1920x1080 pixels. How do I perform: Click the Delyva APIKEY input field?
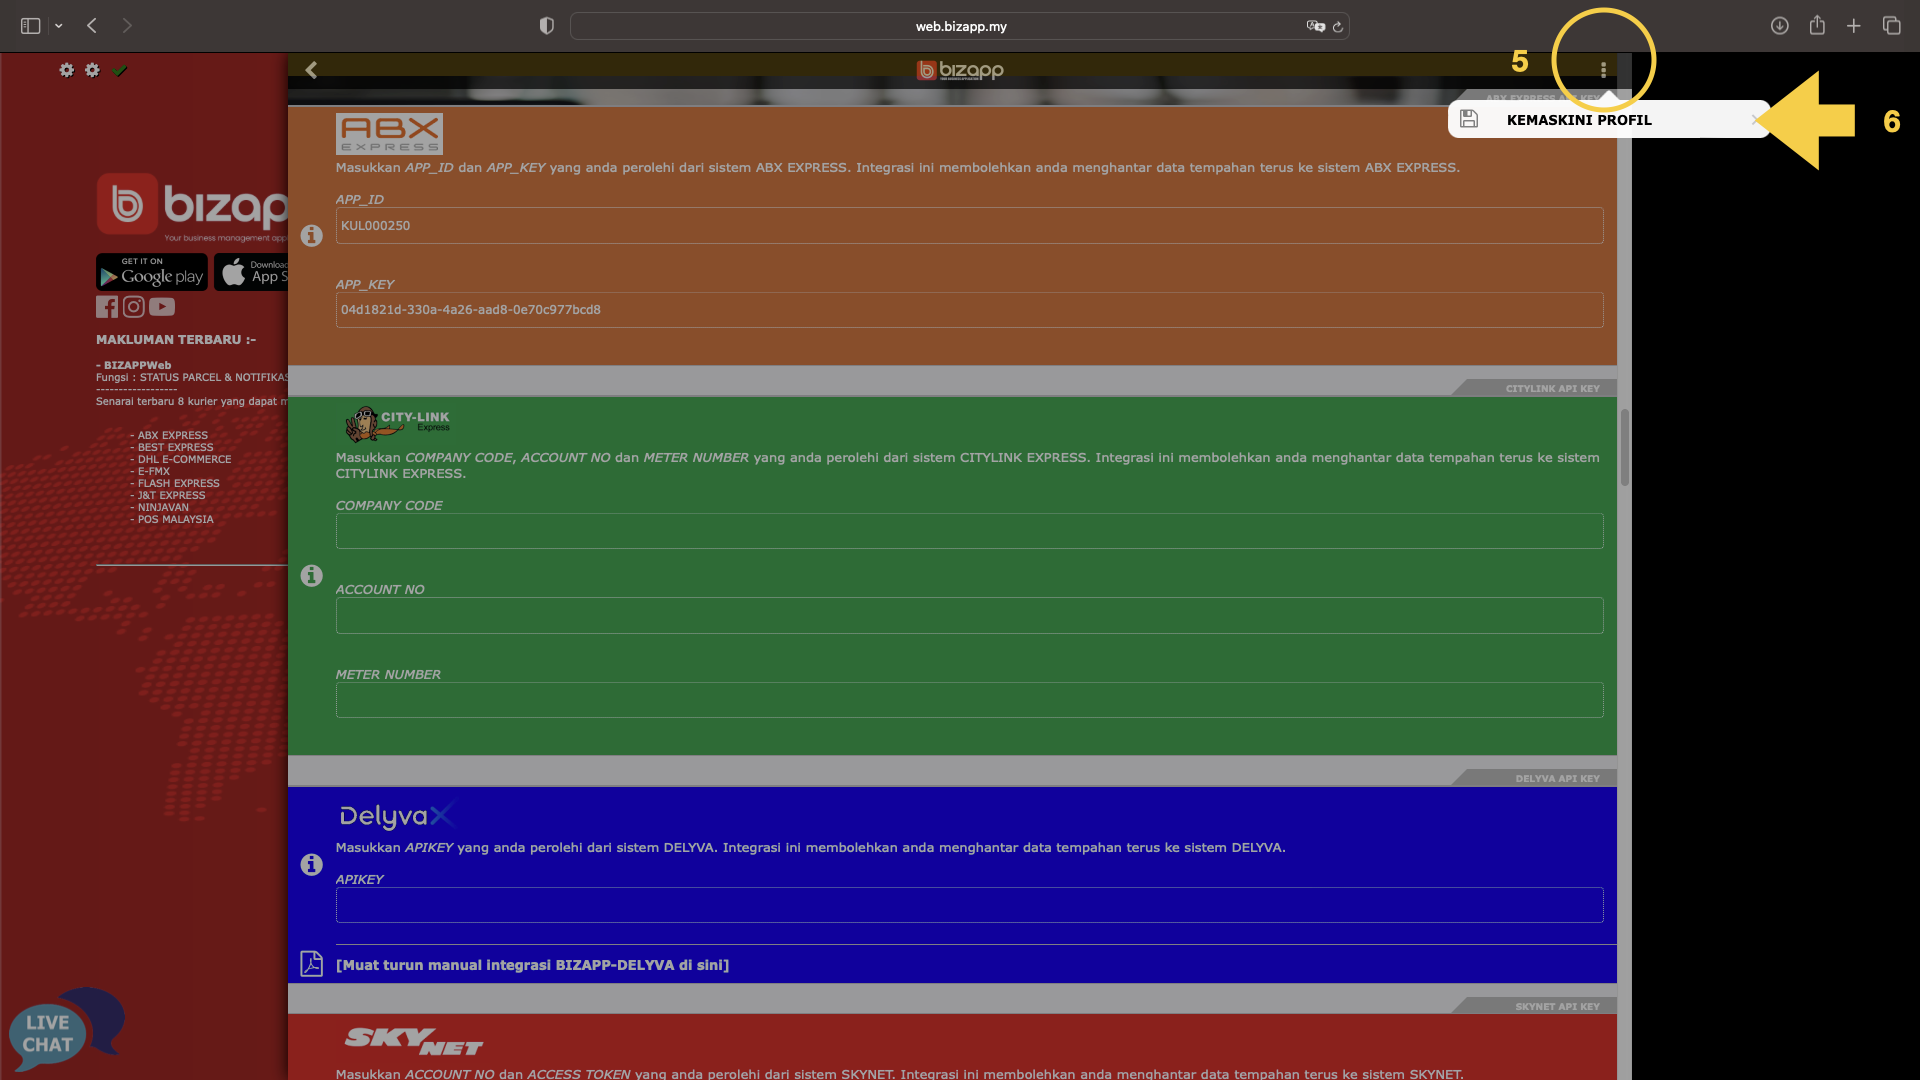click(969, 905)
